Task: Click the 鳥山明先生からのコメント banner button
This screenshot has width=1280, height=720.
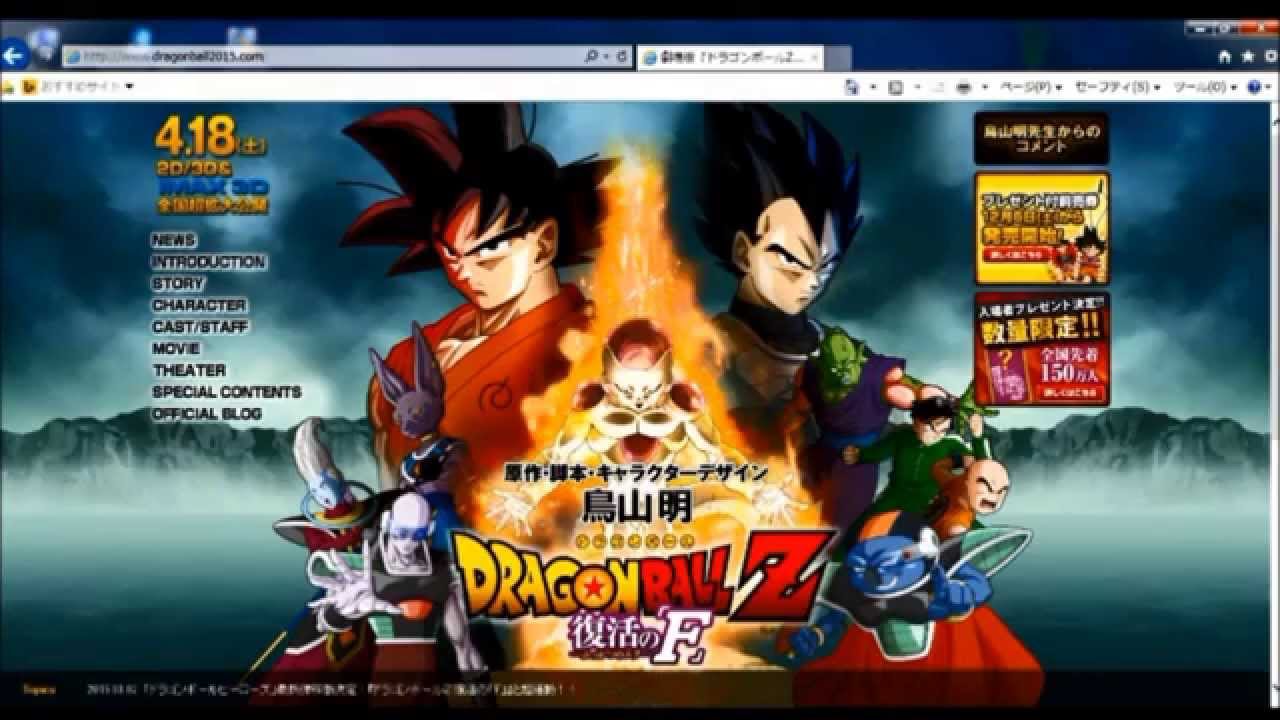Action: point(1041,138)
